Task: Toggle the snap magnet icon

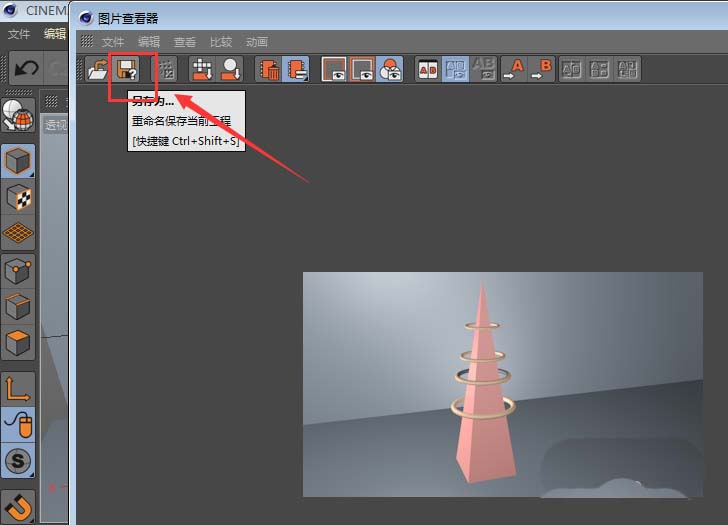Action: [18, 507]
